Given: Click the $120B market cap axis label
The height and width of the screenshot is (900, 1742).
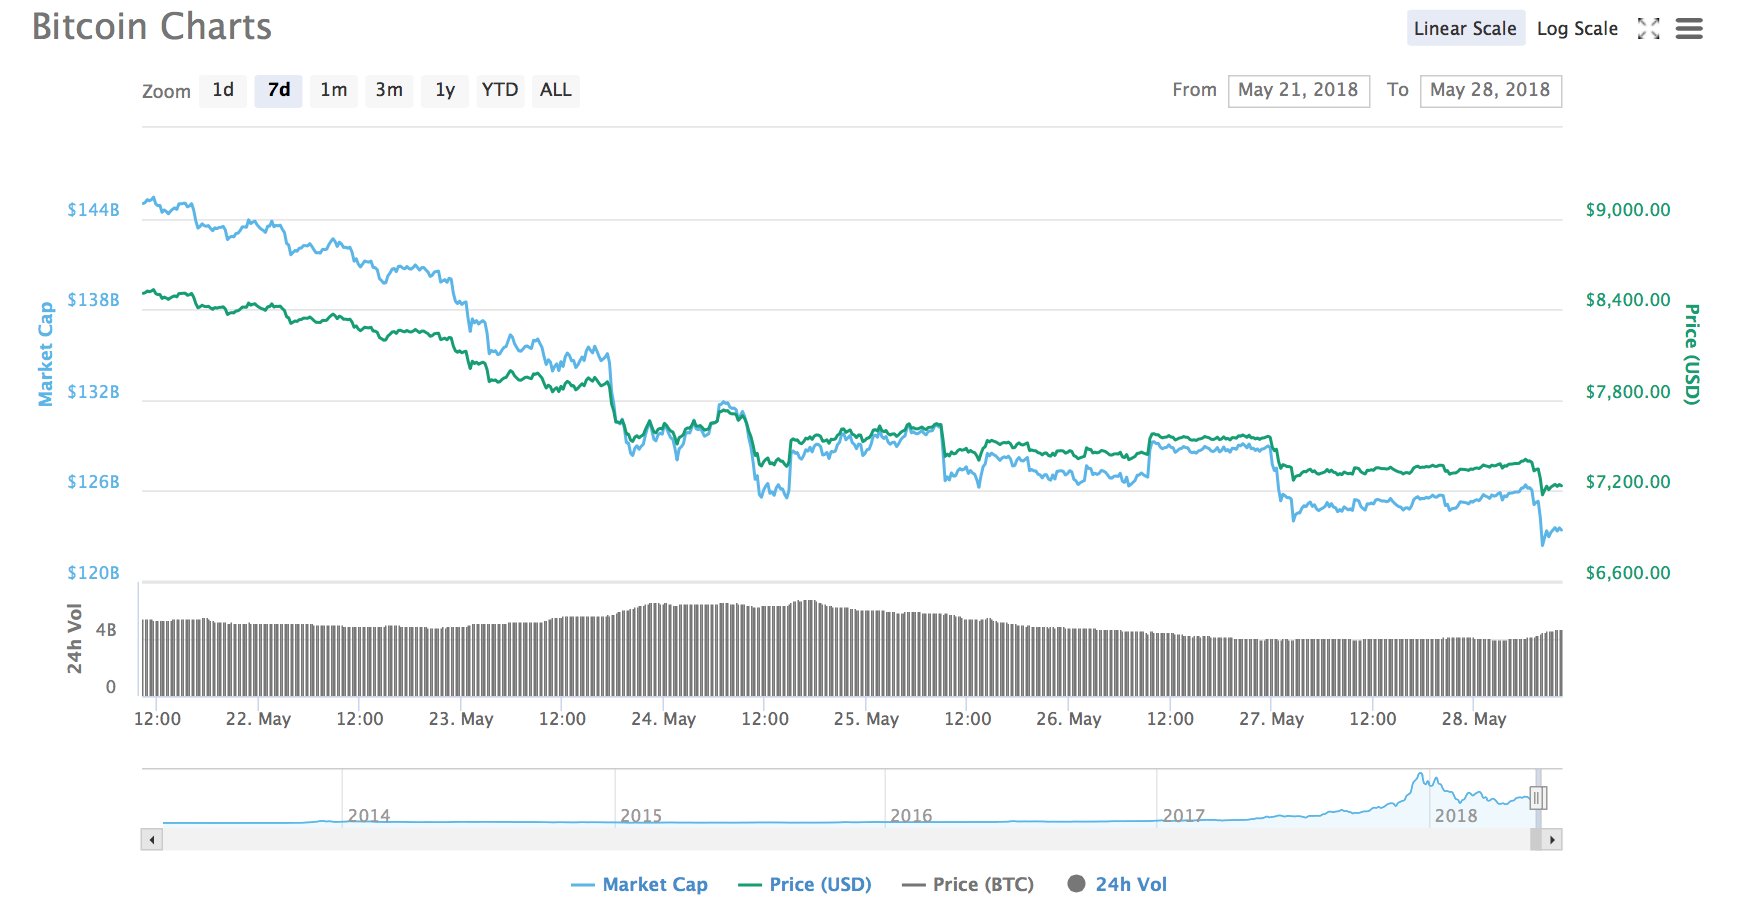Looking at the screenshot, I should coord(93,573).
